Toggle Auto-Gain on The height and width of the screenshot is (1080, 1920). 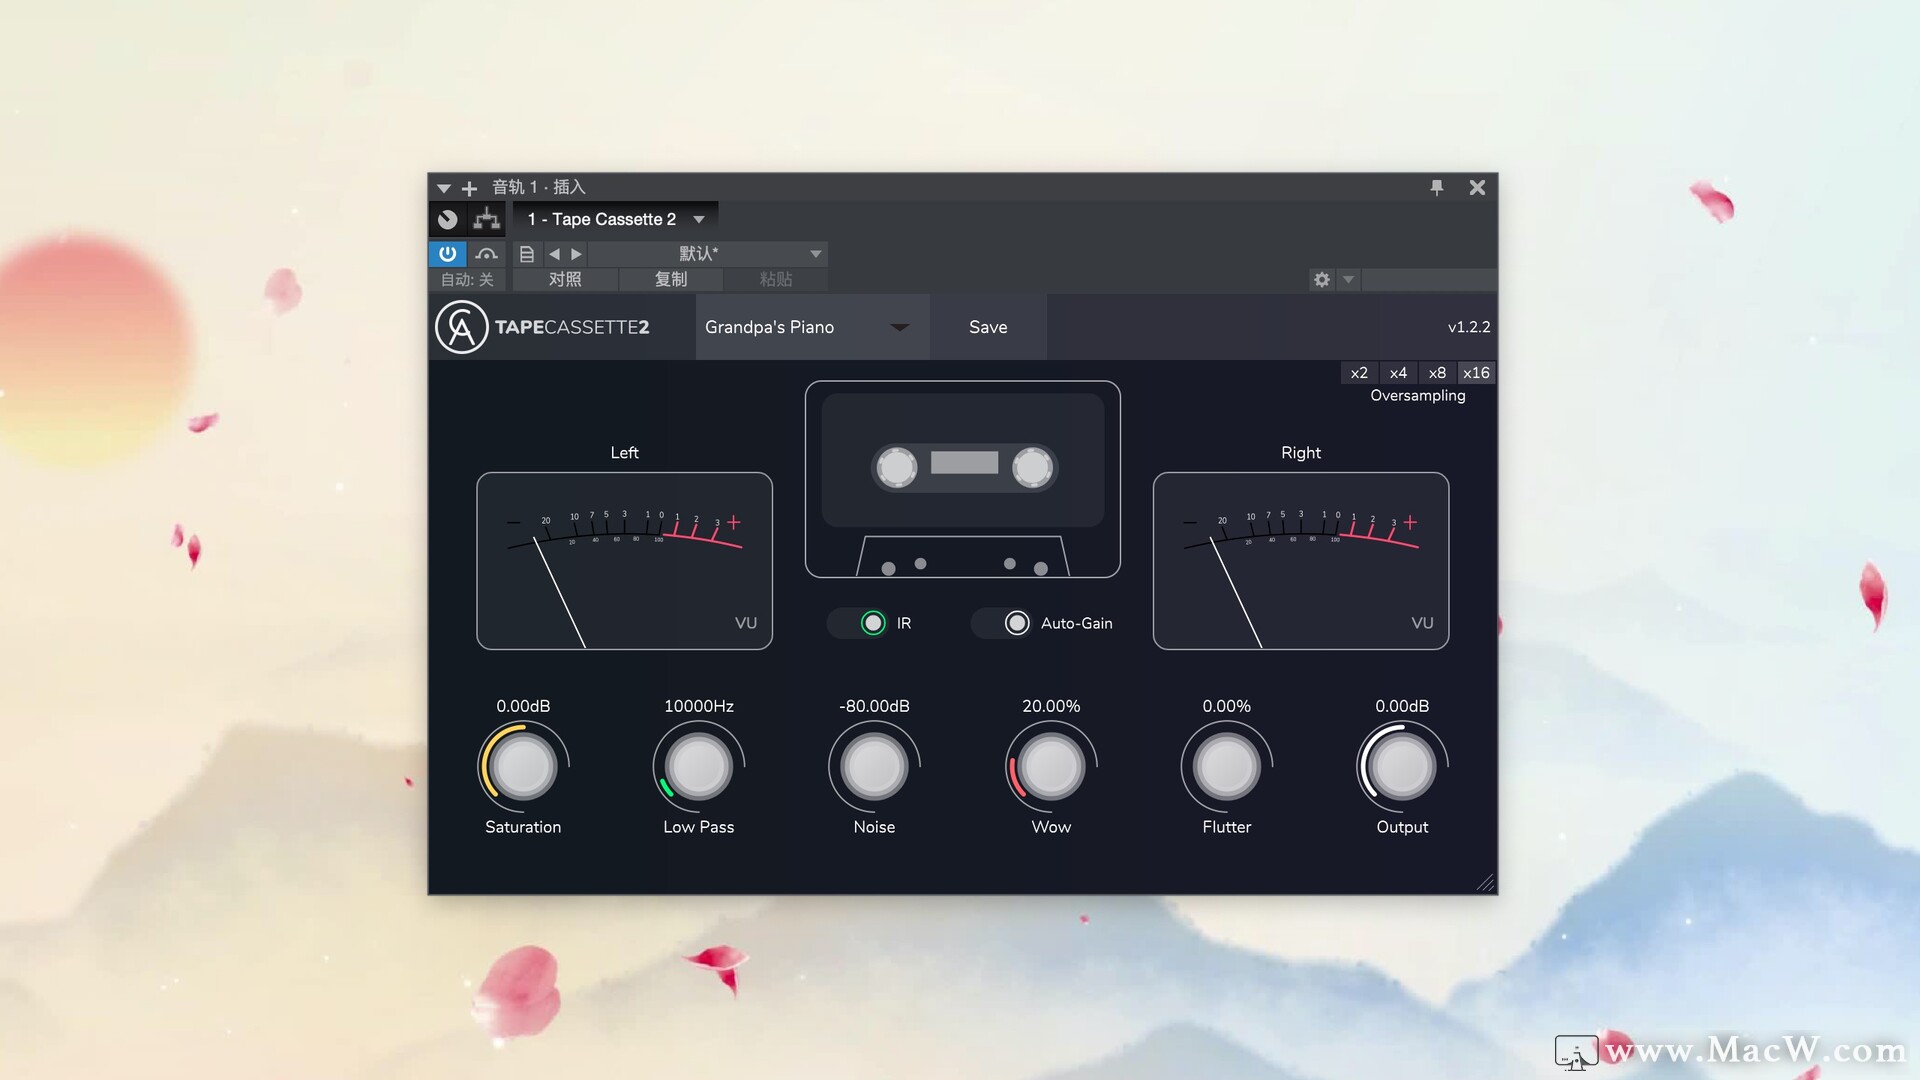(x=1017, y=623)
